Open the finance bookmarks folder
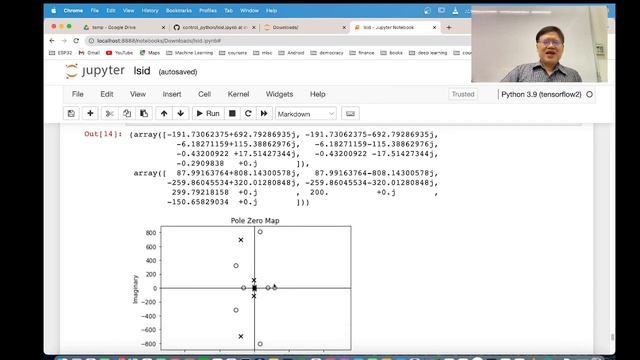This screenshot has width=640, height=360. (x=363, y=53)
